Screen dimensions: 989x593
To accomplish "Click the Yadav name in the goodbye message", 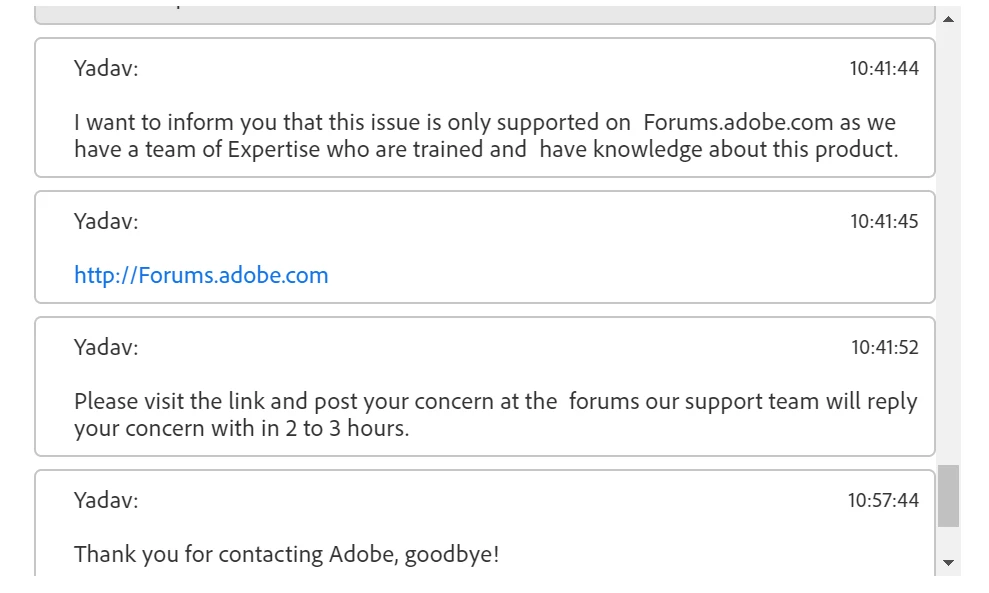I will click(x=106, y=500).
